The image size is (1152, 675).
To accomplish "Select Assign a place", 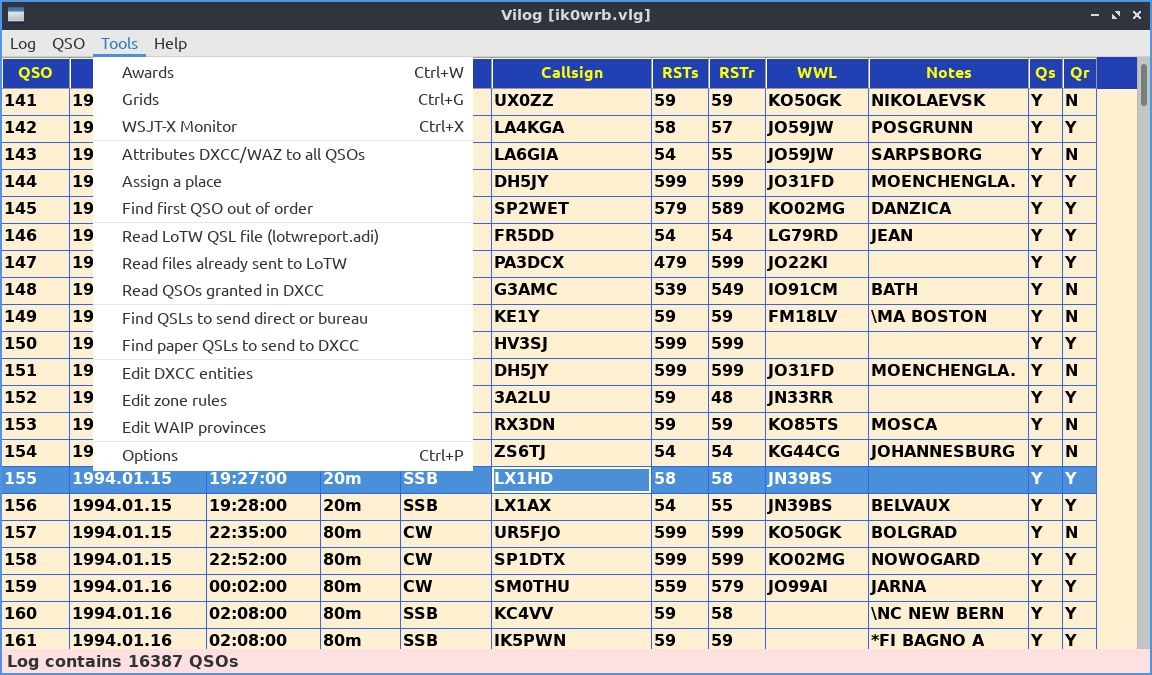I will (283, 181).
